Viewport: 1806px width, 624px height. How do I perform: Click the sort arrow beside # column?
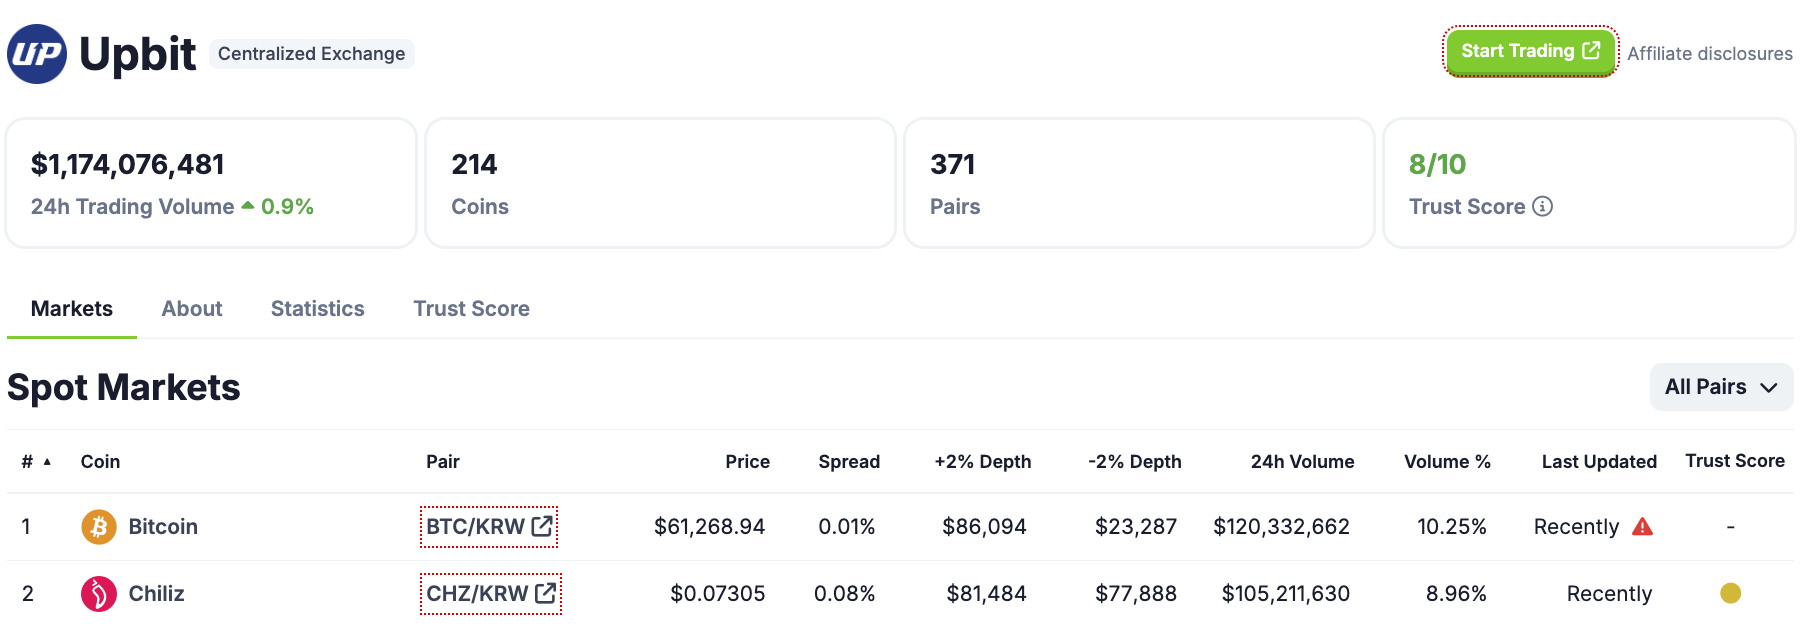47,462
